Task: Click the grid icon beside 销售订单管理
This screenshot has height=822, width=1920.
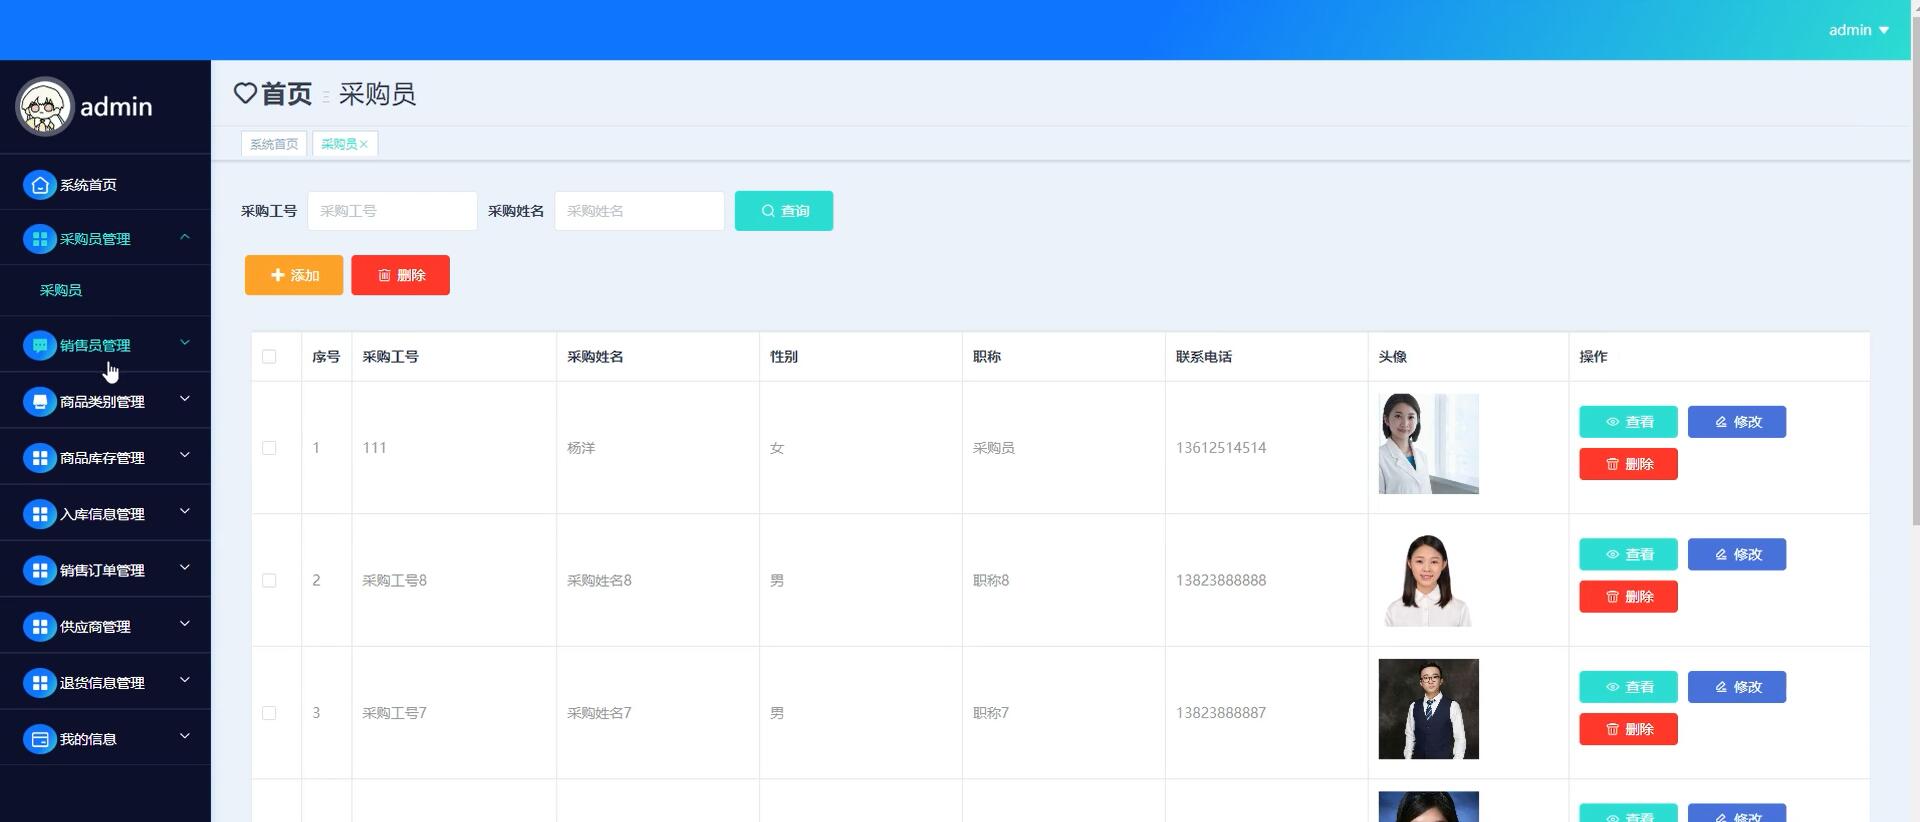Action: 39,570
